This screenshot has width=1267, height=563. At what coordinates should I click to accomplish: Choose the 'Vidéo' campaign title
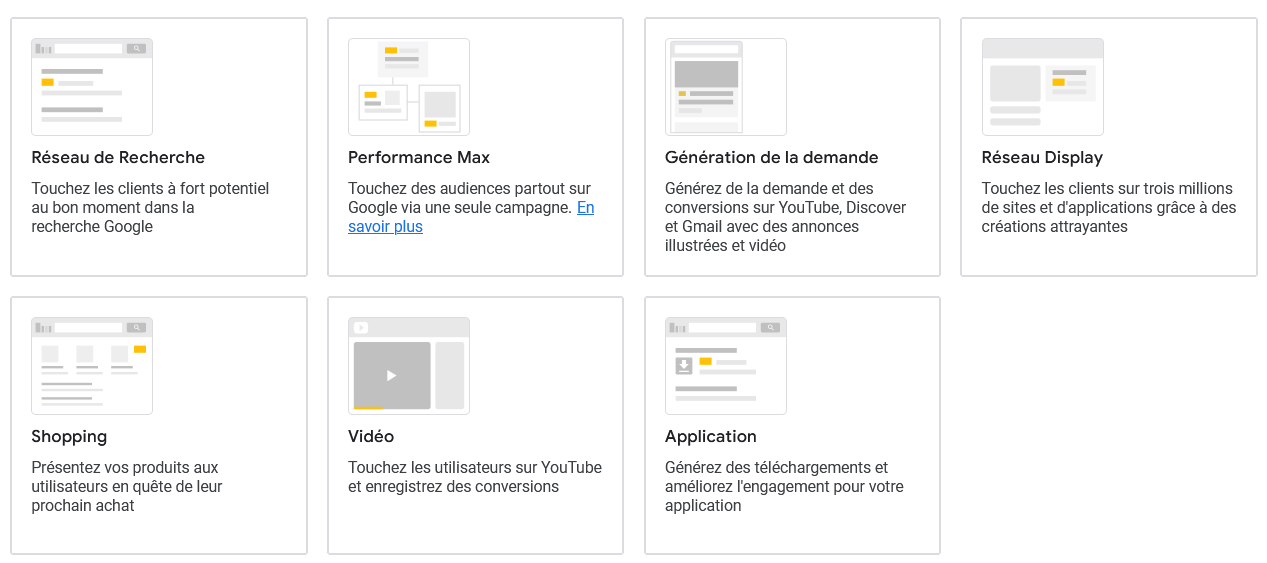[x=371, y=436]
